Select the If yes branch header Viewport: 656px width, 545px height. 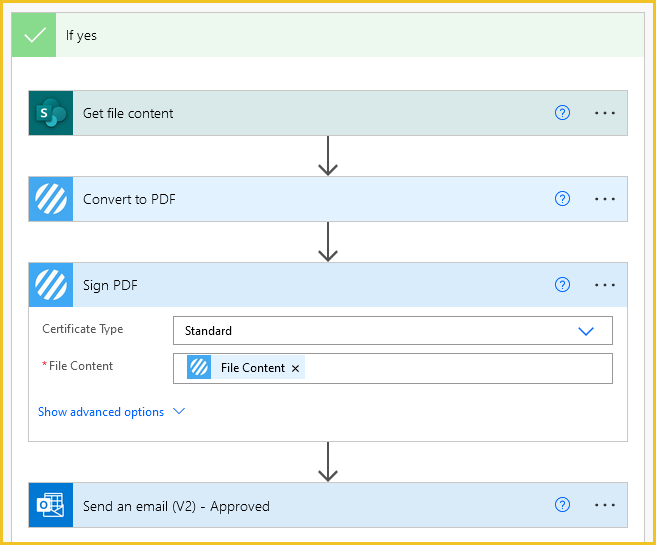pyautogui.click(x=300, y=35)
